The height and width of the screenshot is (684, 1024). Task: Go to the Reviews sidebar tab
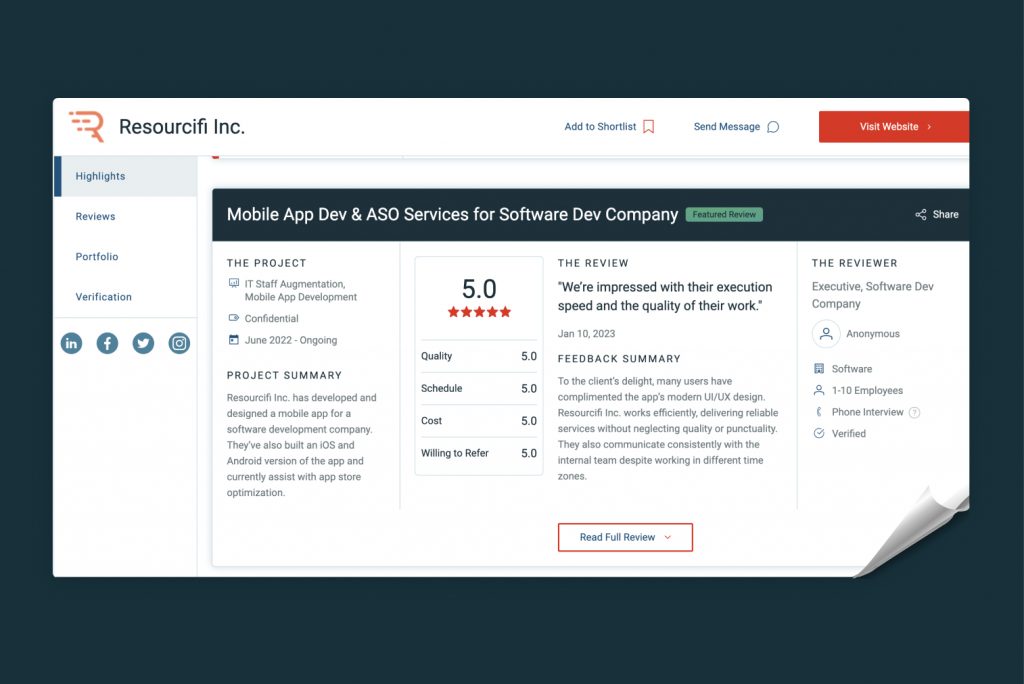tap(95, 217)
